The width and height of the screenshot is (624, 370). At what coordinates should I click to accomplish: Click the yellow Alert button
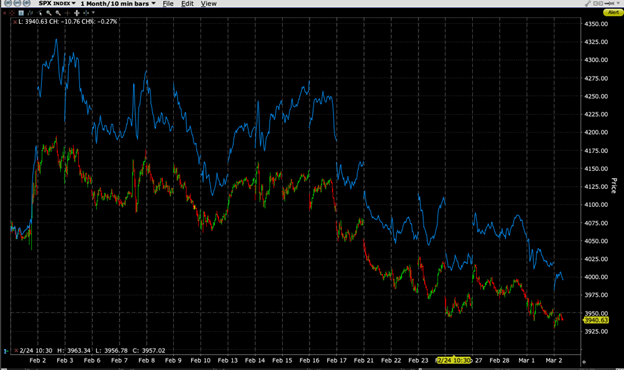coord(613,12)
